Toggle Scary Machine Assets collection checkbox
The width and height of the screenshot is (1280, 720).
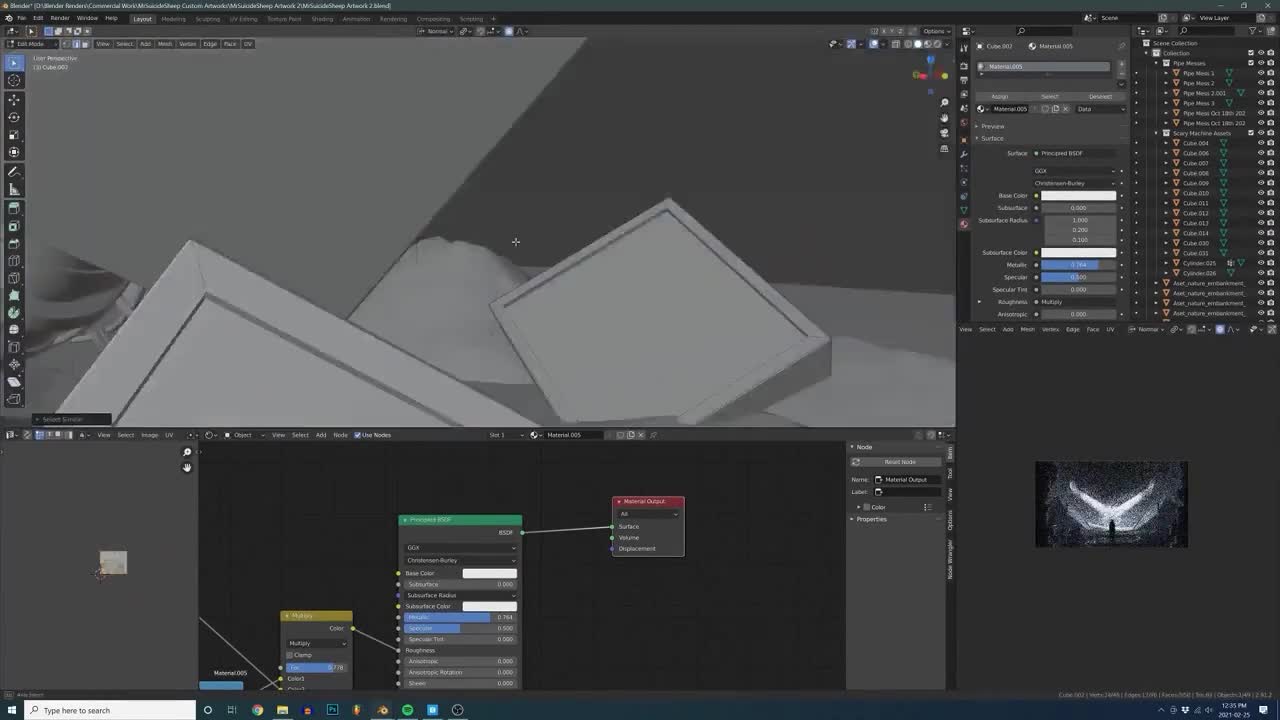pyautogui.click(x=1250, y=133)
